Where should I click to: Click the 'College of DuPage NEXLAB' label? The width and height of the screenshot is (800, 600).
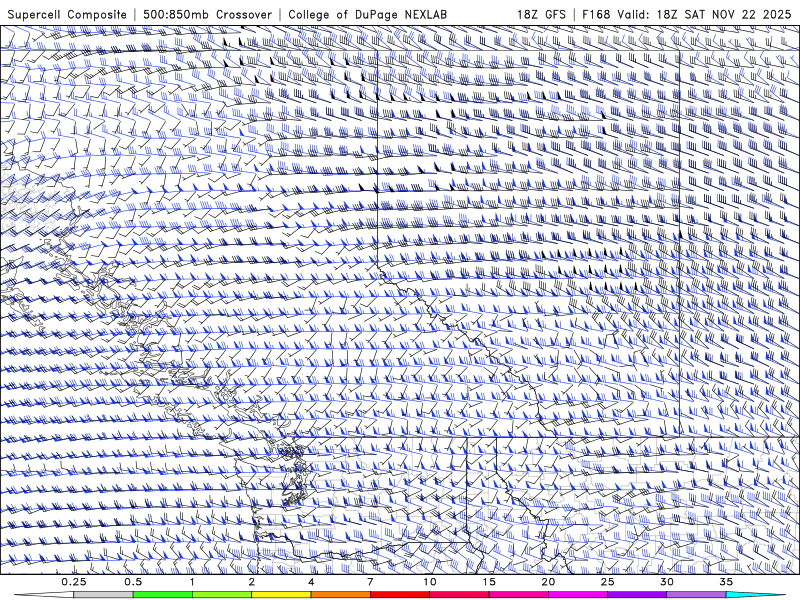coord(367,15)
